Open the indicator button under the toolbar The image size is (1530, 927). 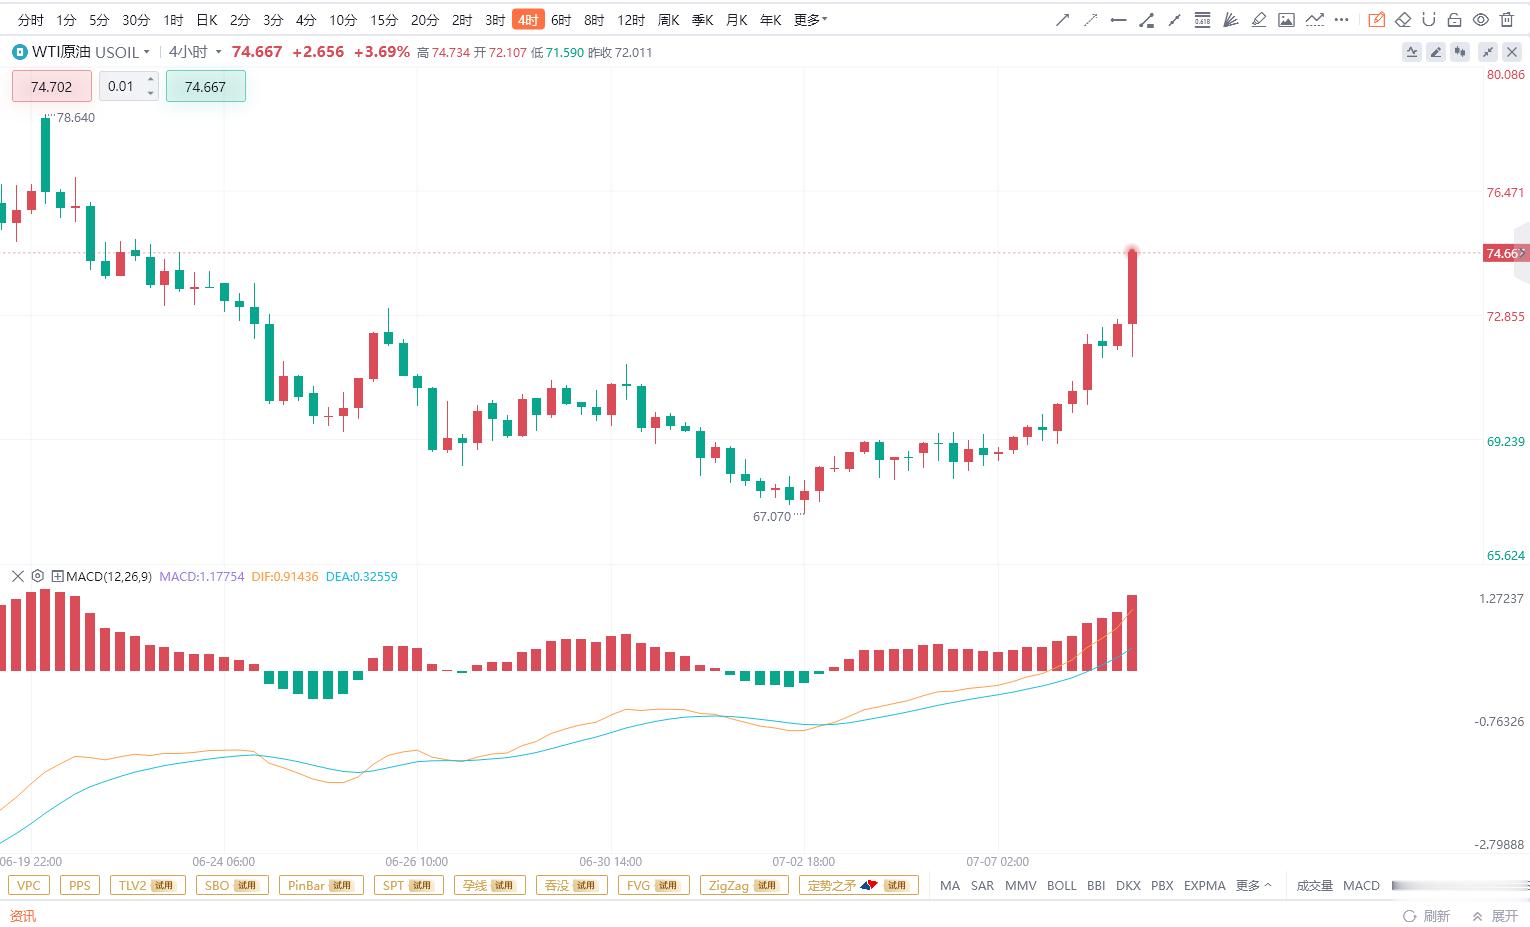click(1412, 52)
